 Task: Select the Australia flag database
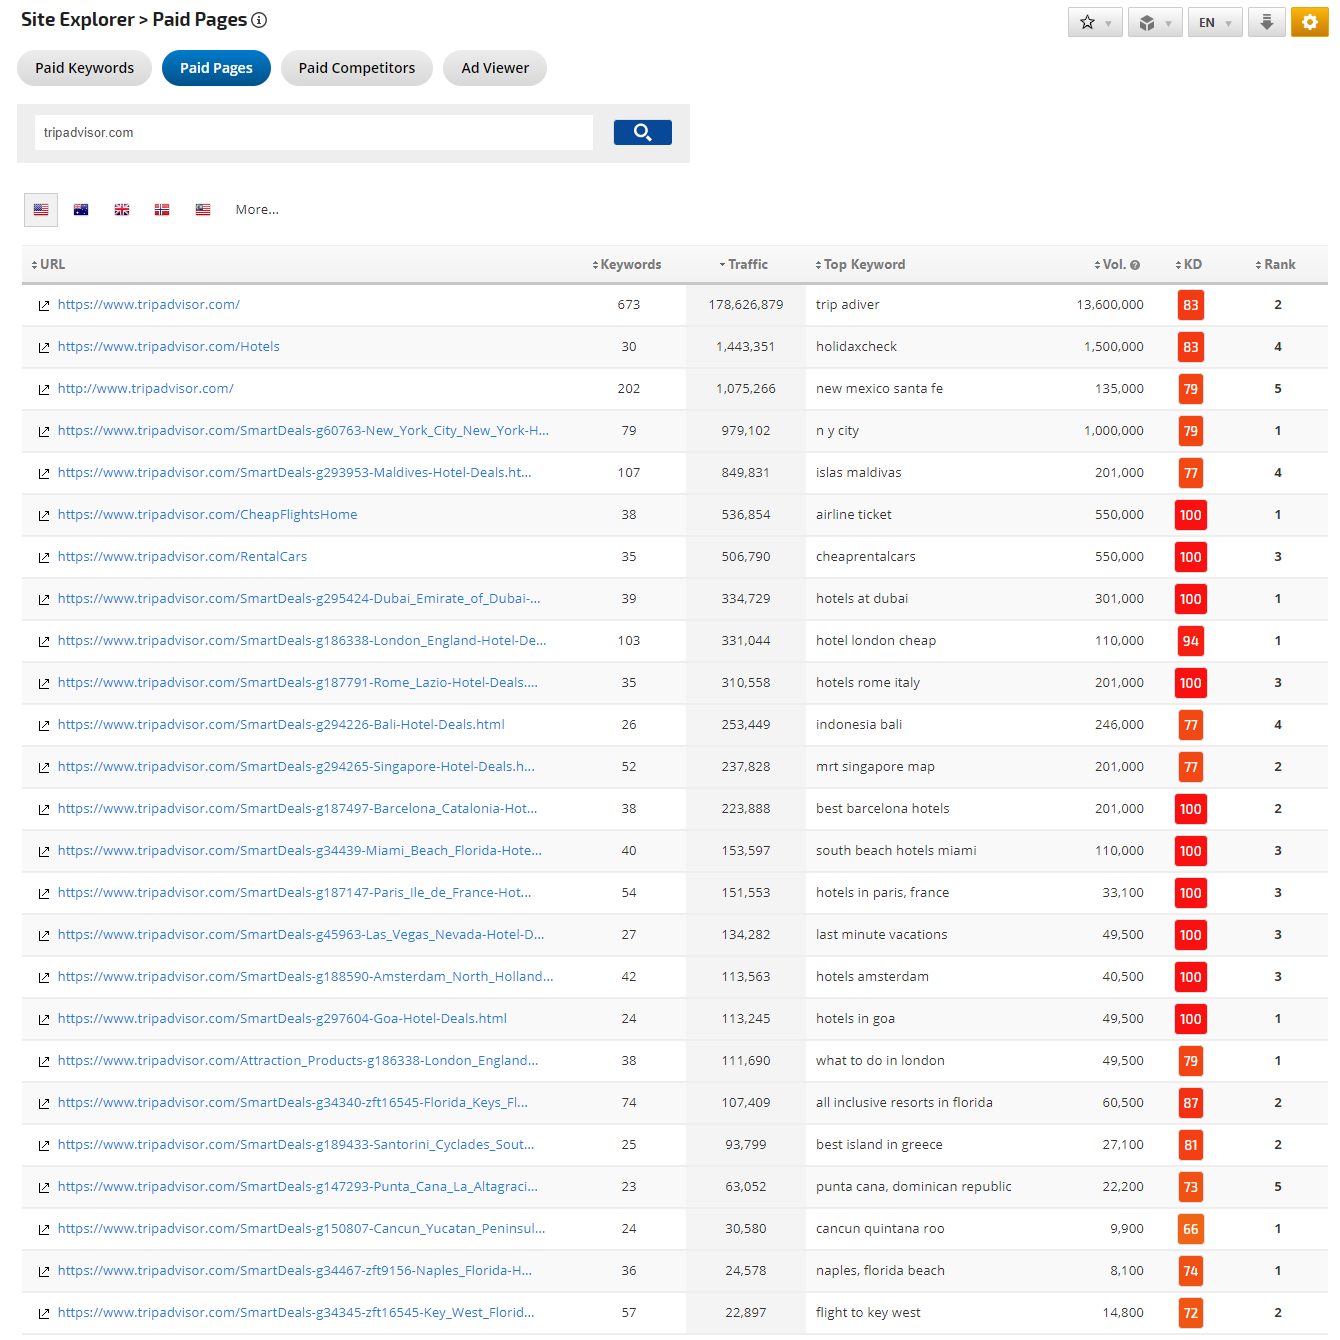(x=81, y=210)
